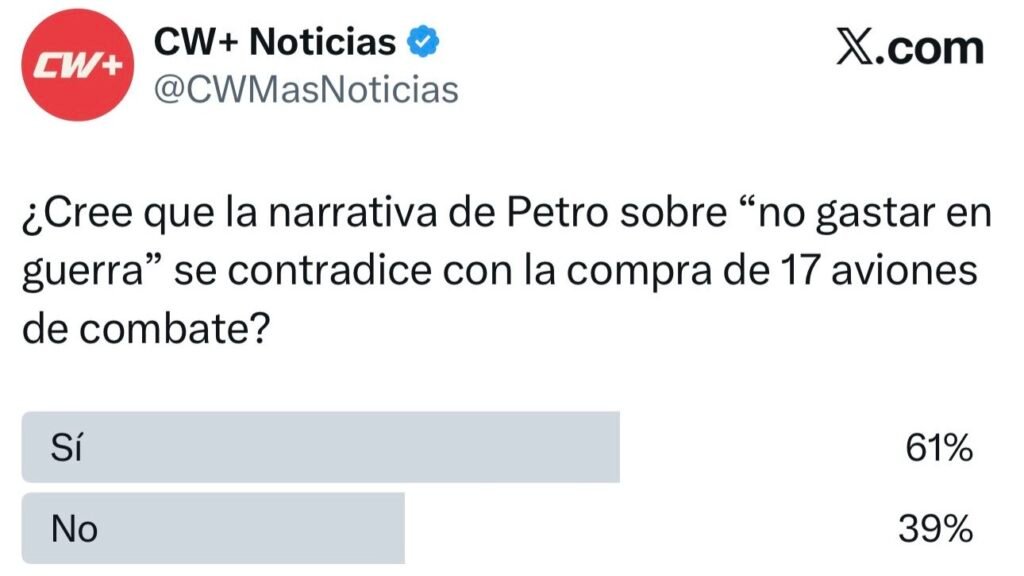
Task: Vote "No" in the poll bar
Action: (213, 527)
